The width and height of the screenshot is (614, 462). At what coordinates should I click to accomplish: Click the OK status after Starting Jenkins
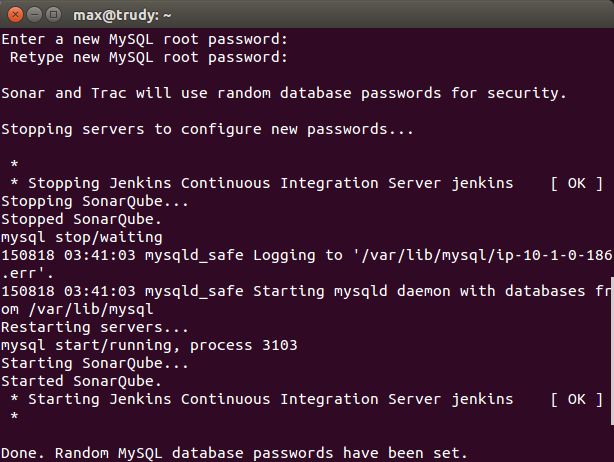pos(576,399)
